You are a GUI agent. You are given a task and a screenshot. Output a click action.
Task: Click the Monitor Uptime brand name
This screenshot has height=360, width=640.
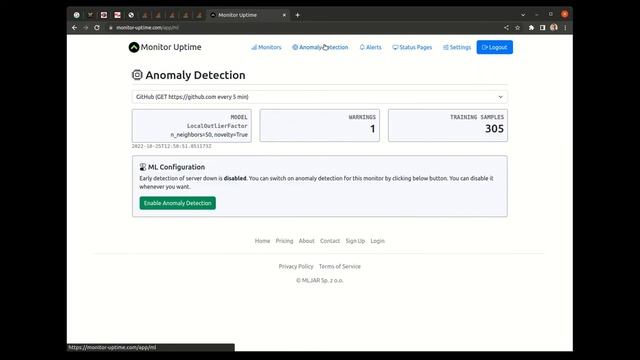(x=171, y=47)
